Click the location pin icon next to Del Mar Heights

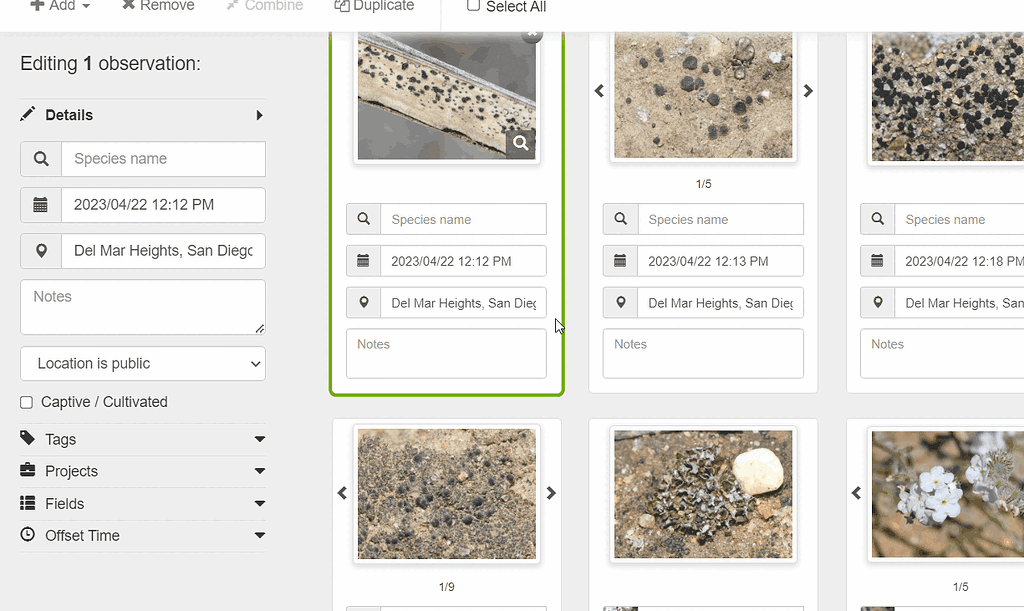[39, 251]
